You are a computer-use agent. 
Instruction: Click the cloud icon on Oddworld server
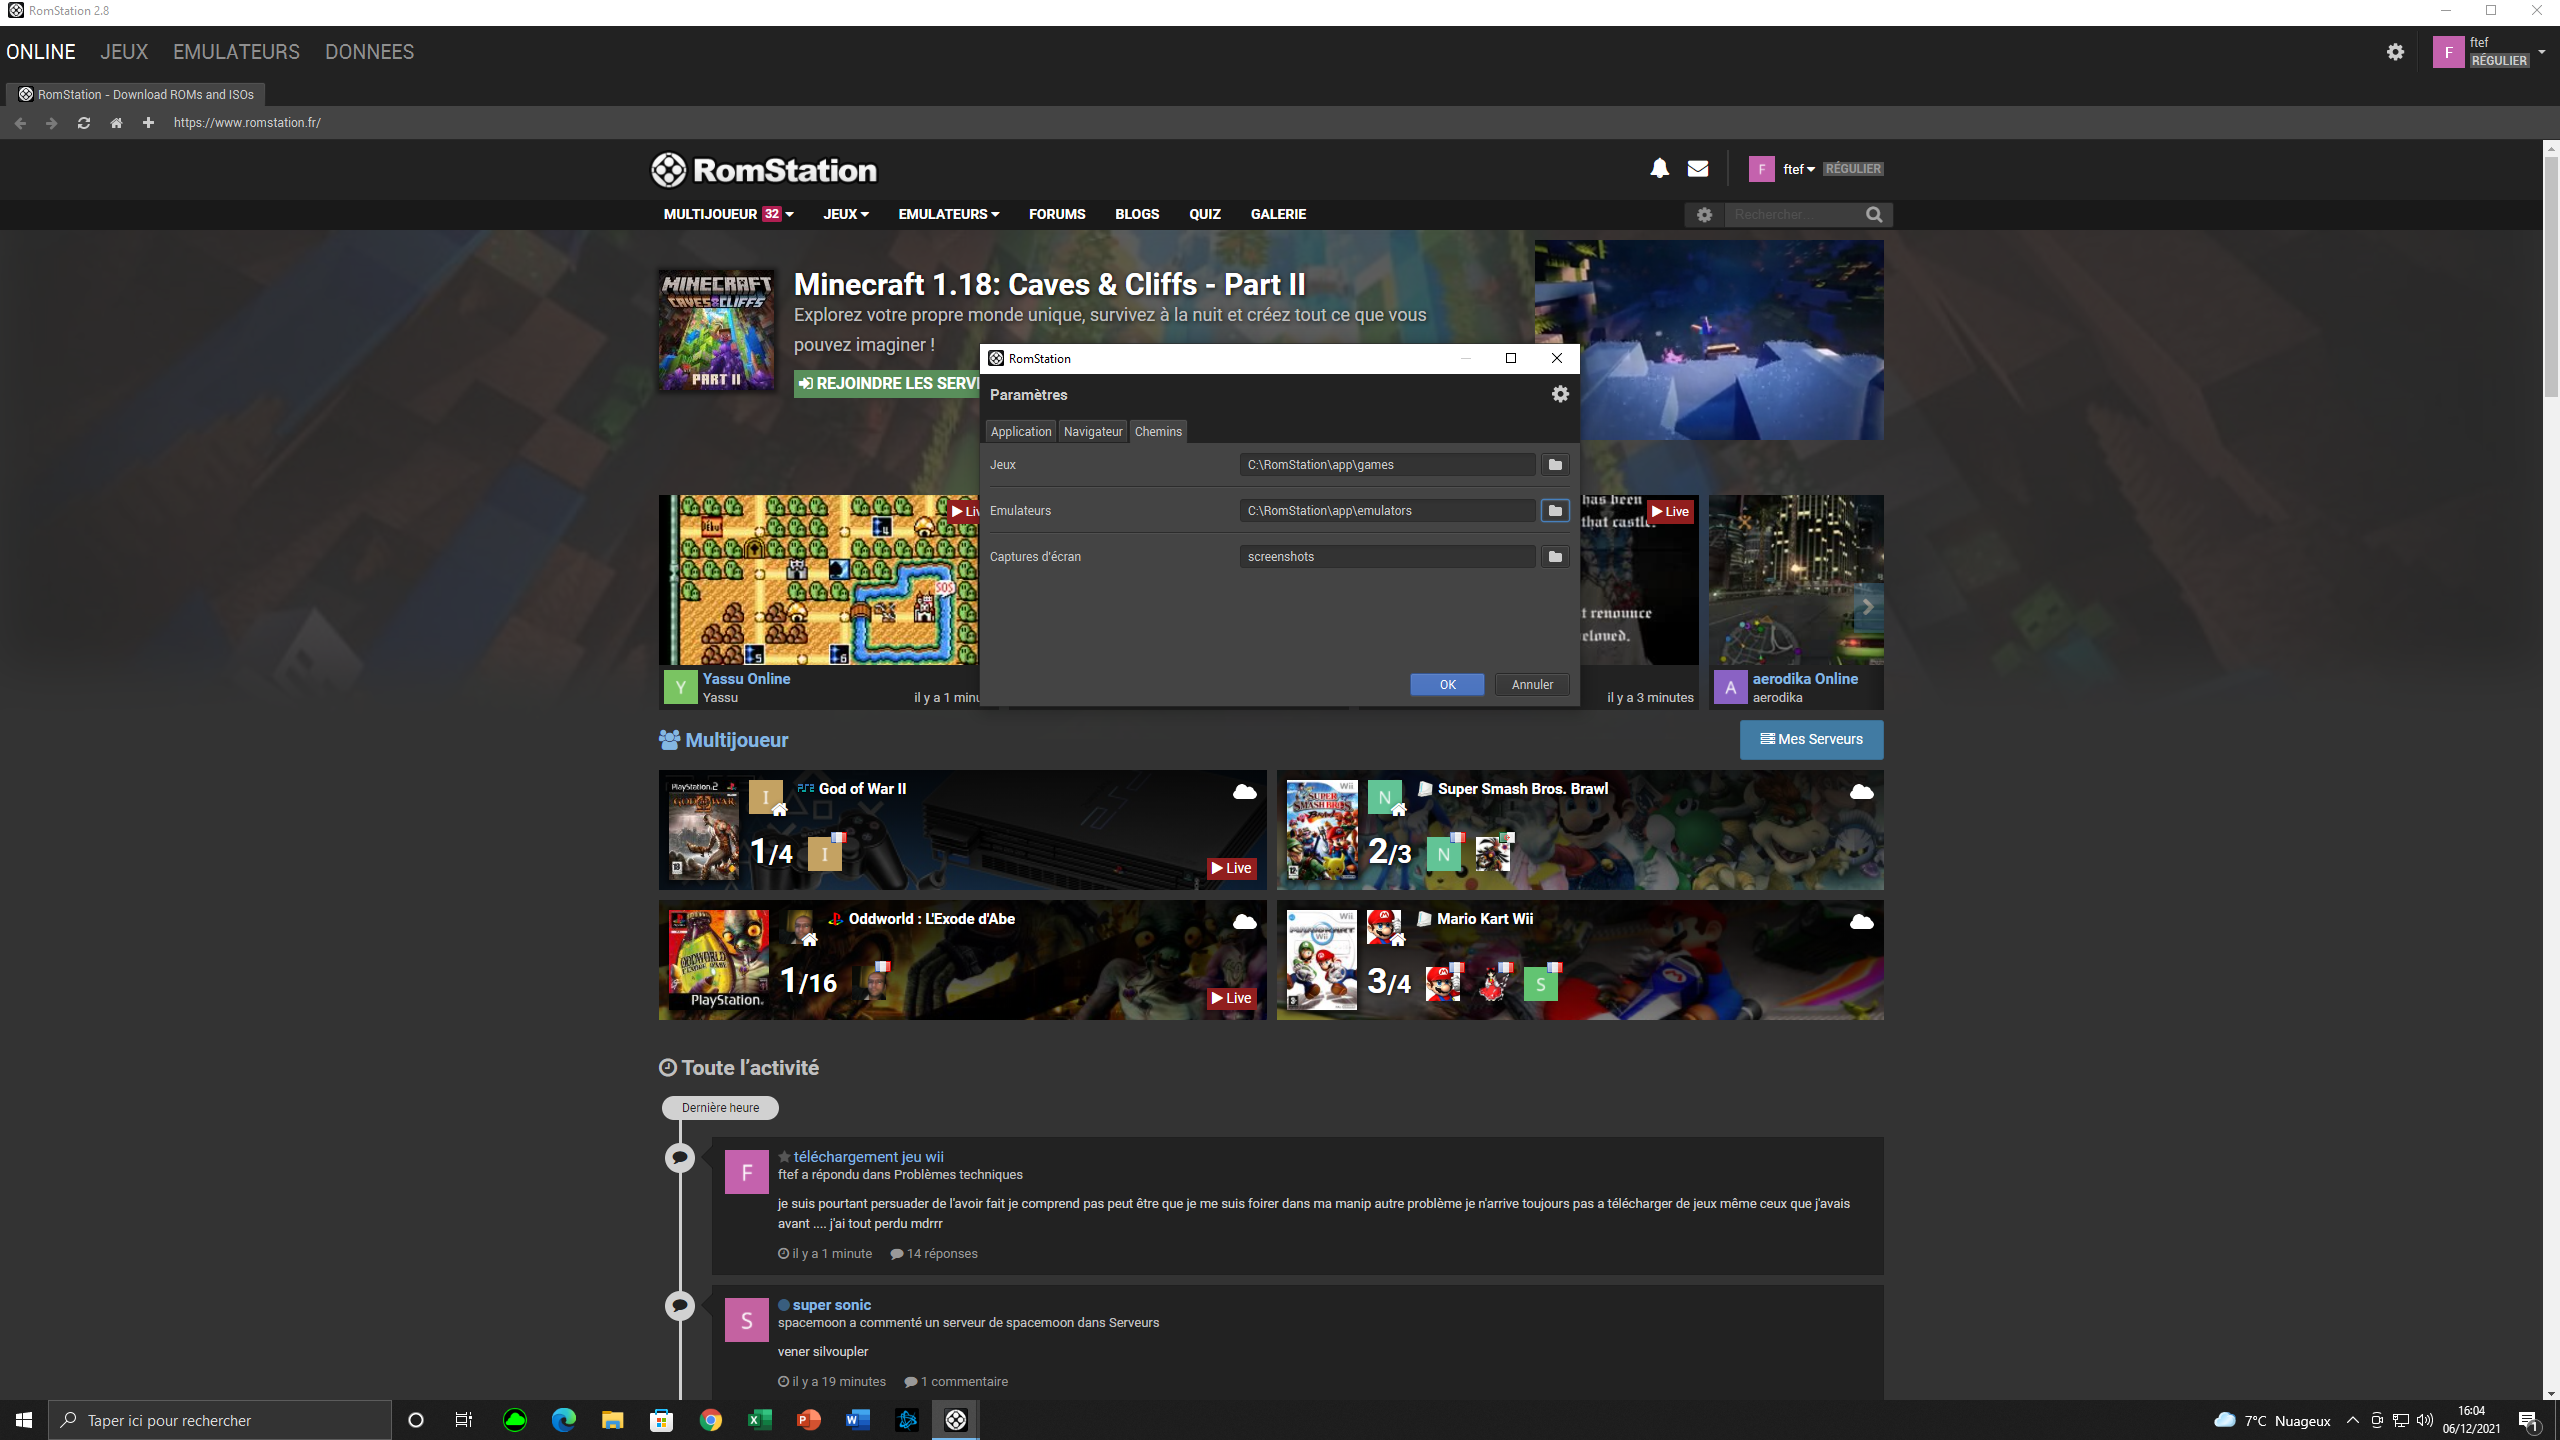coord(1244,922)
